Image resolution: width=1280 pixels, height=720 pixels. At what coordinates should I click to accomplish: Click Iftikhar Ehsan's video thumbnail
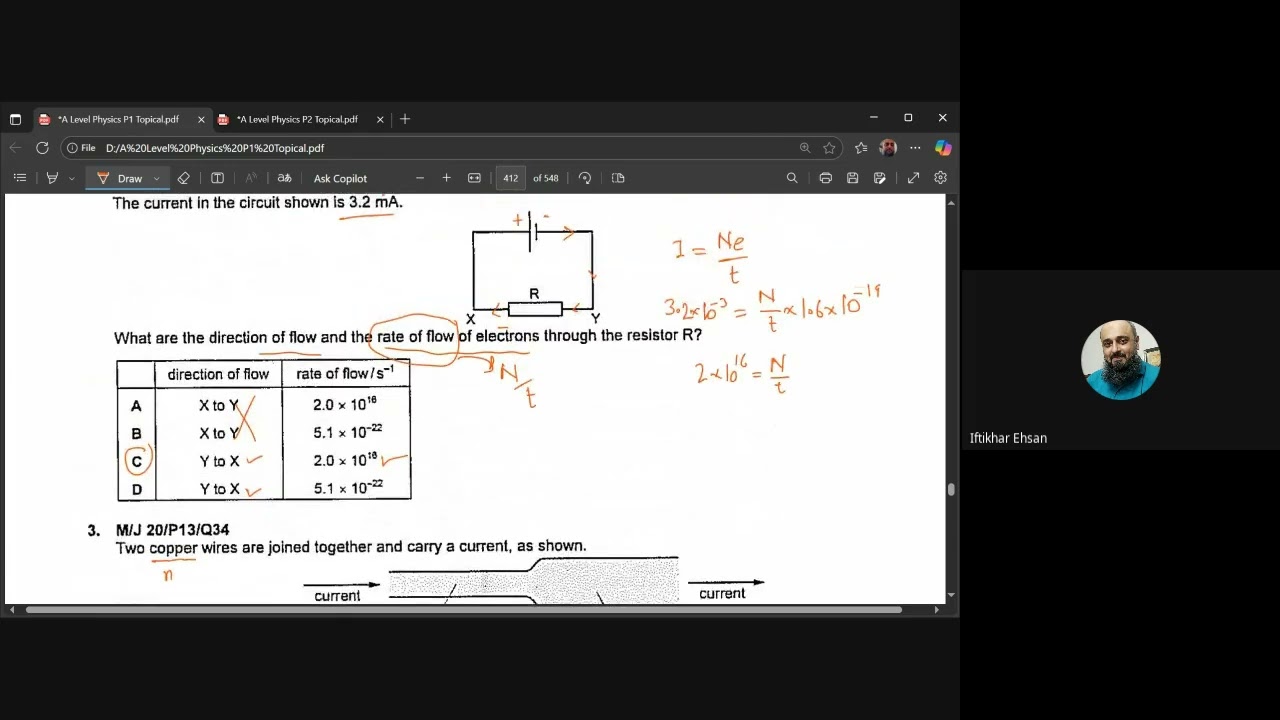[x=1120, y=360]
